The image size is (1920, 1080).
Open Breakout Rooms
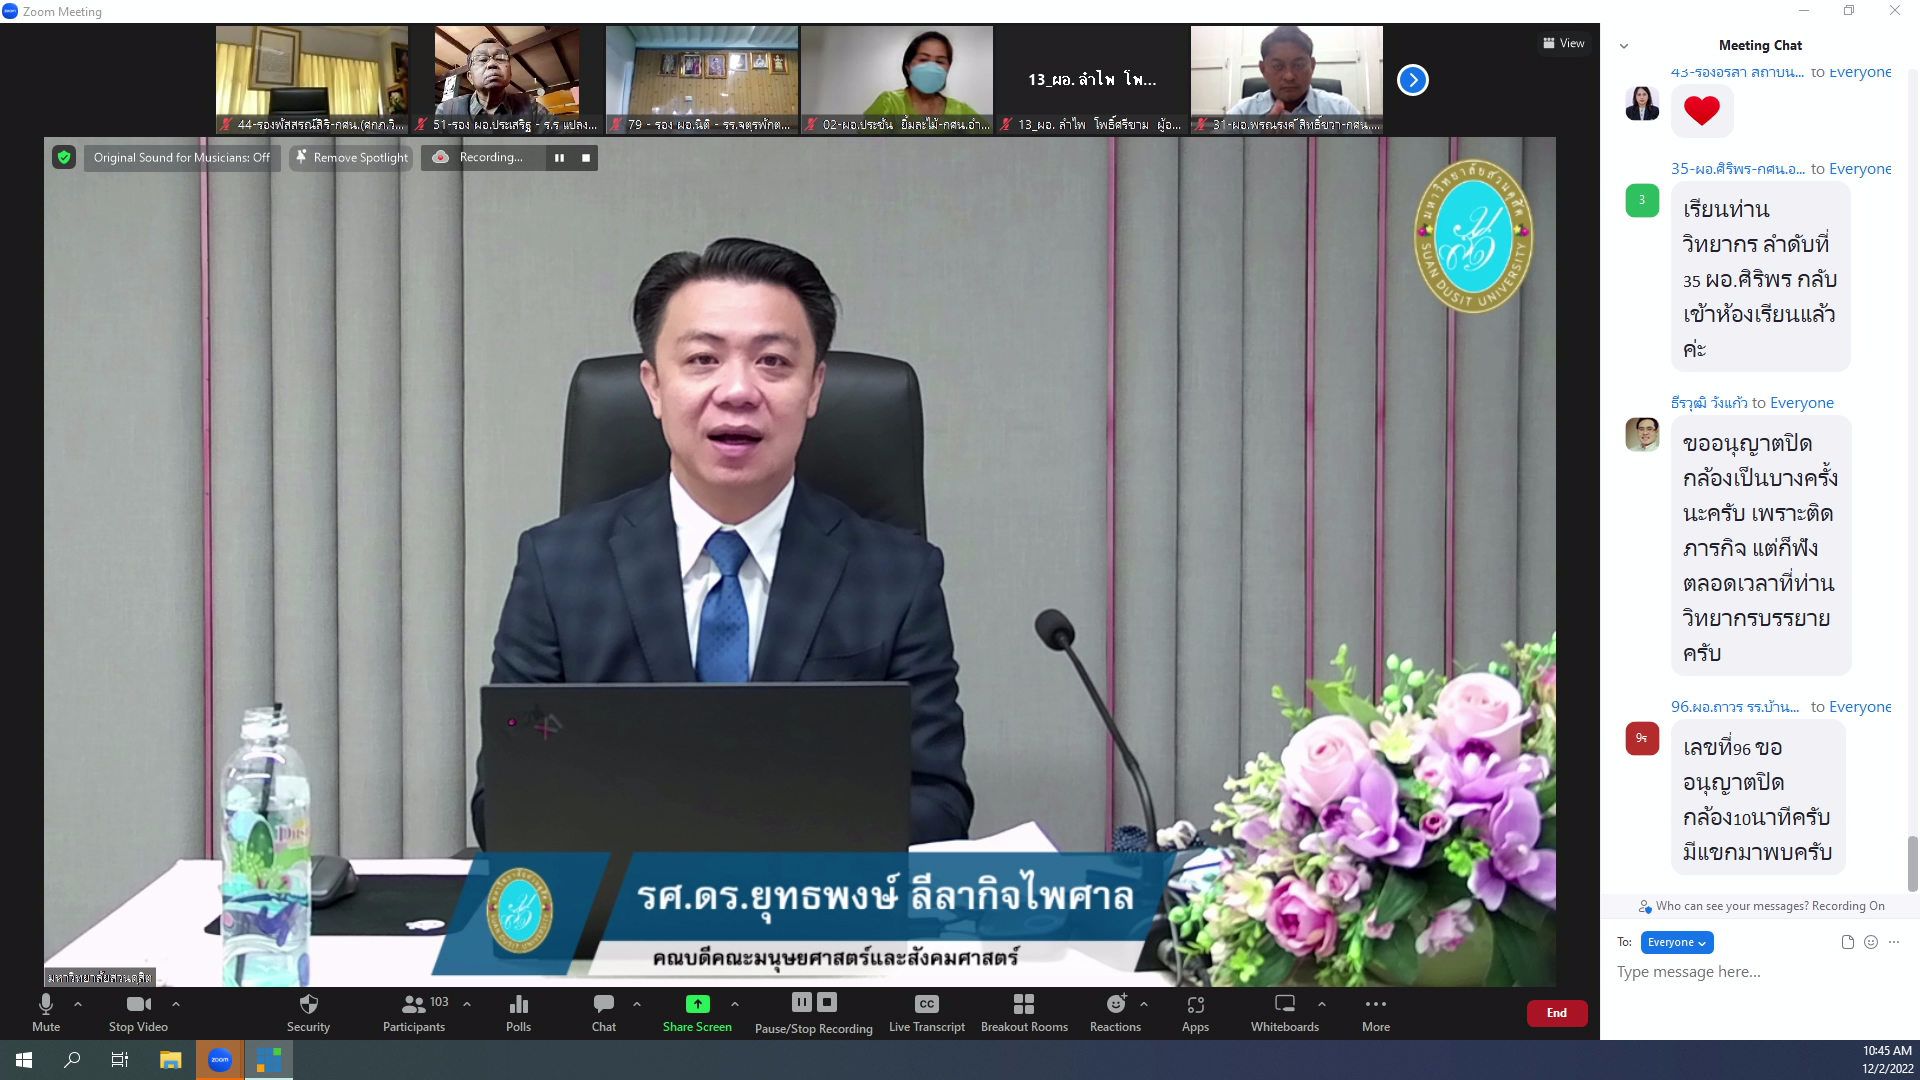(1024, 1012)
